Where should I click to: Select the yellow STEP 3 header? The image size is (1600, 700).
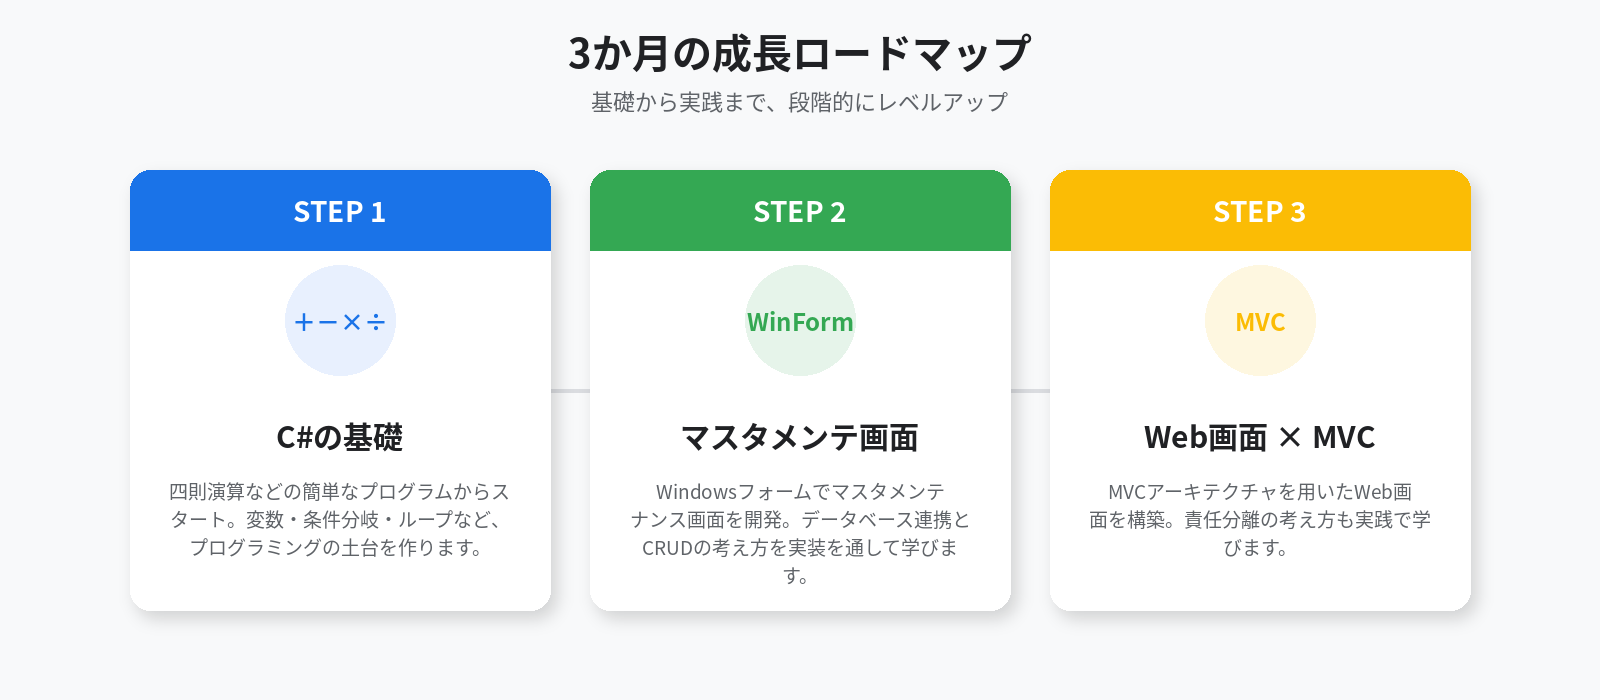(1260, 211)
